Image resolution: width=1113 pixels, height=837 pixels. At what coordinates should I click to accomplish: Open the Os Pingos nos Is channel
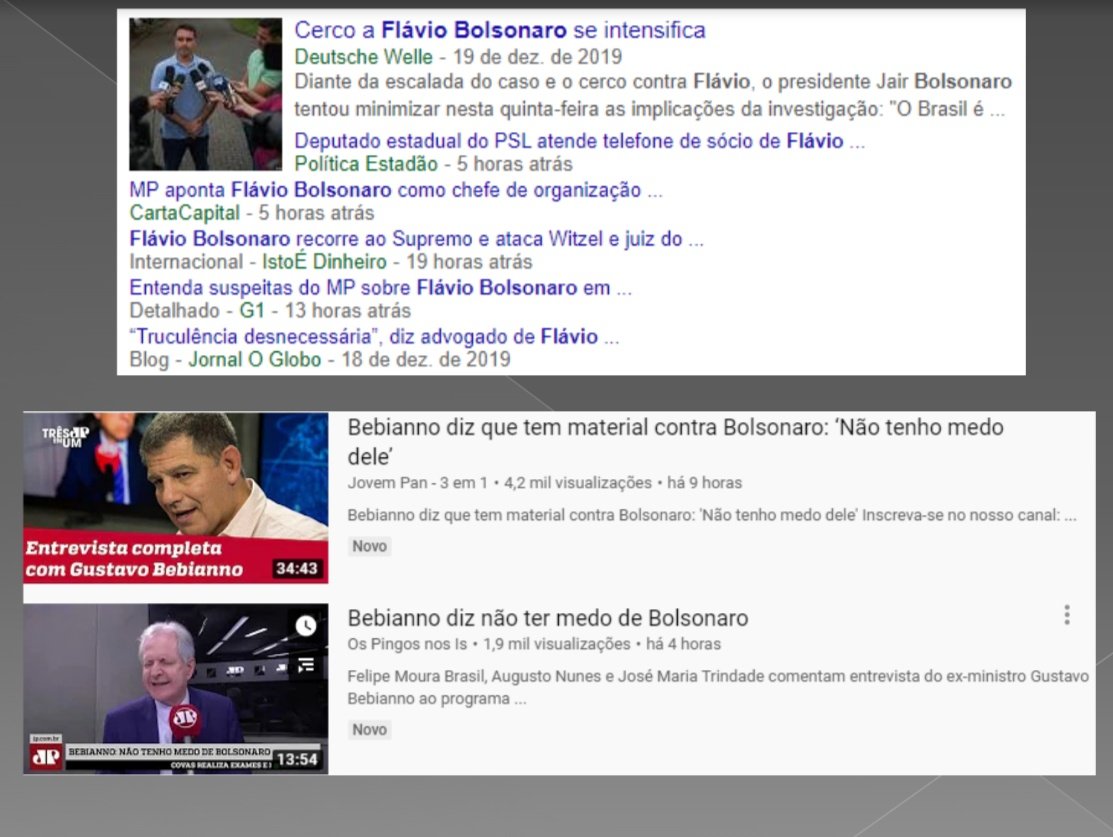coord(407,644)
